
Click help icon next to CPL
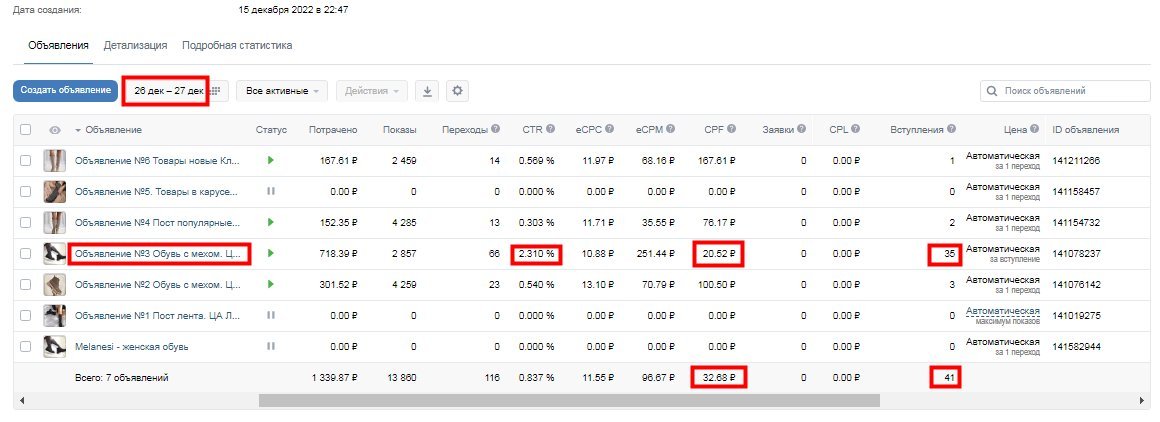855,129
